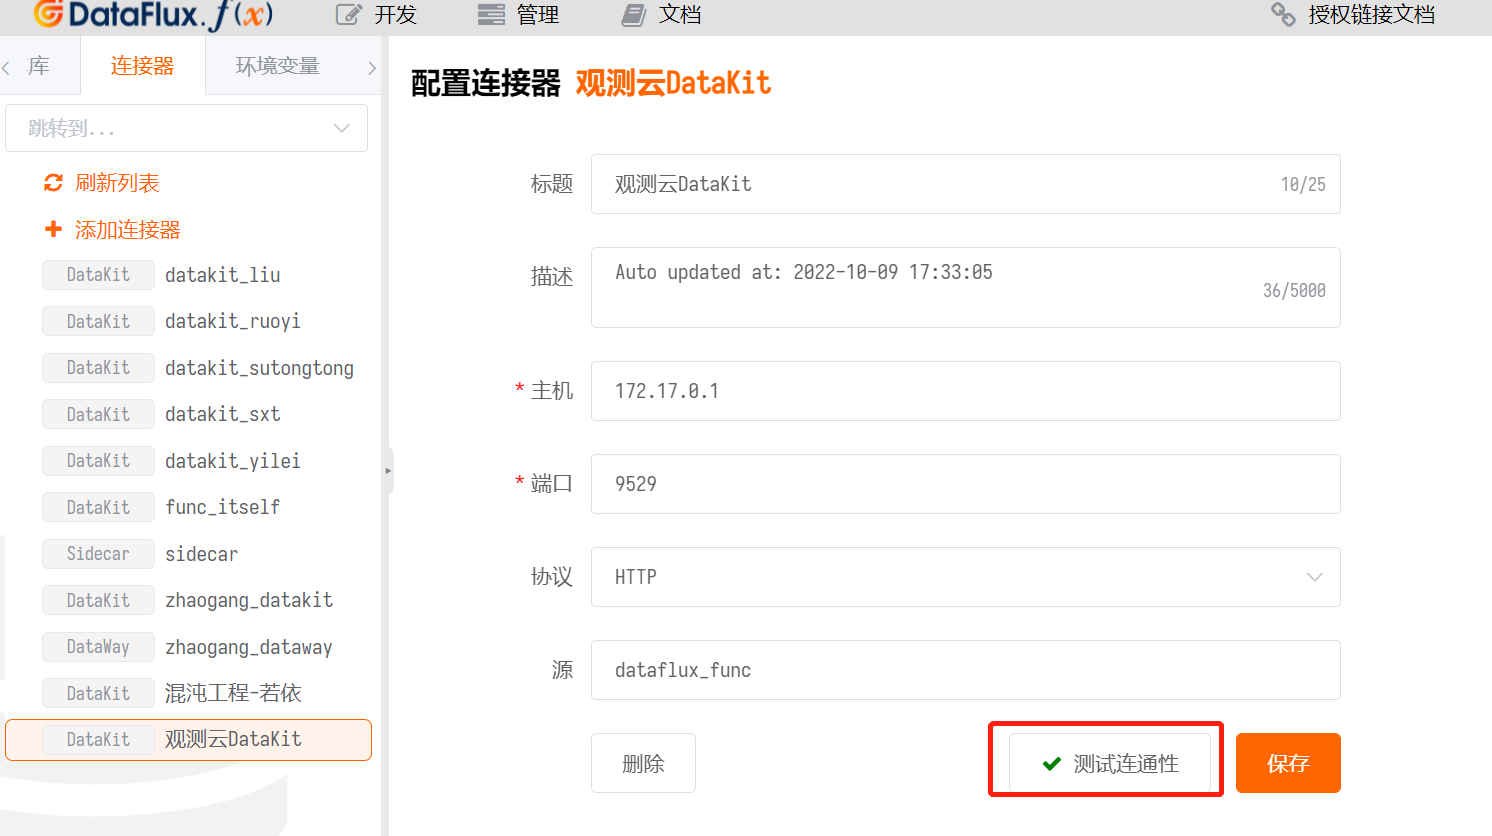Click the 端口 input field
The height and width of the screenshot is (836, 1492).
tap(966, 484)
